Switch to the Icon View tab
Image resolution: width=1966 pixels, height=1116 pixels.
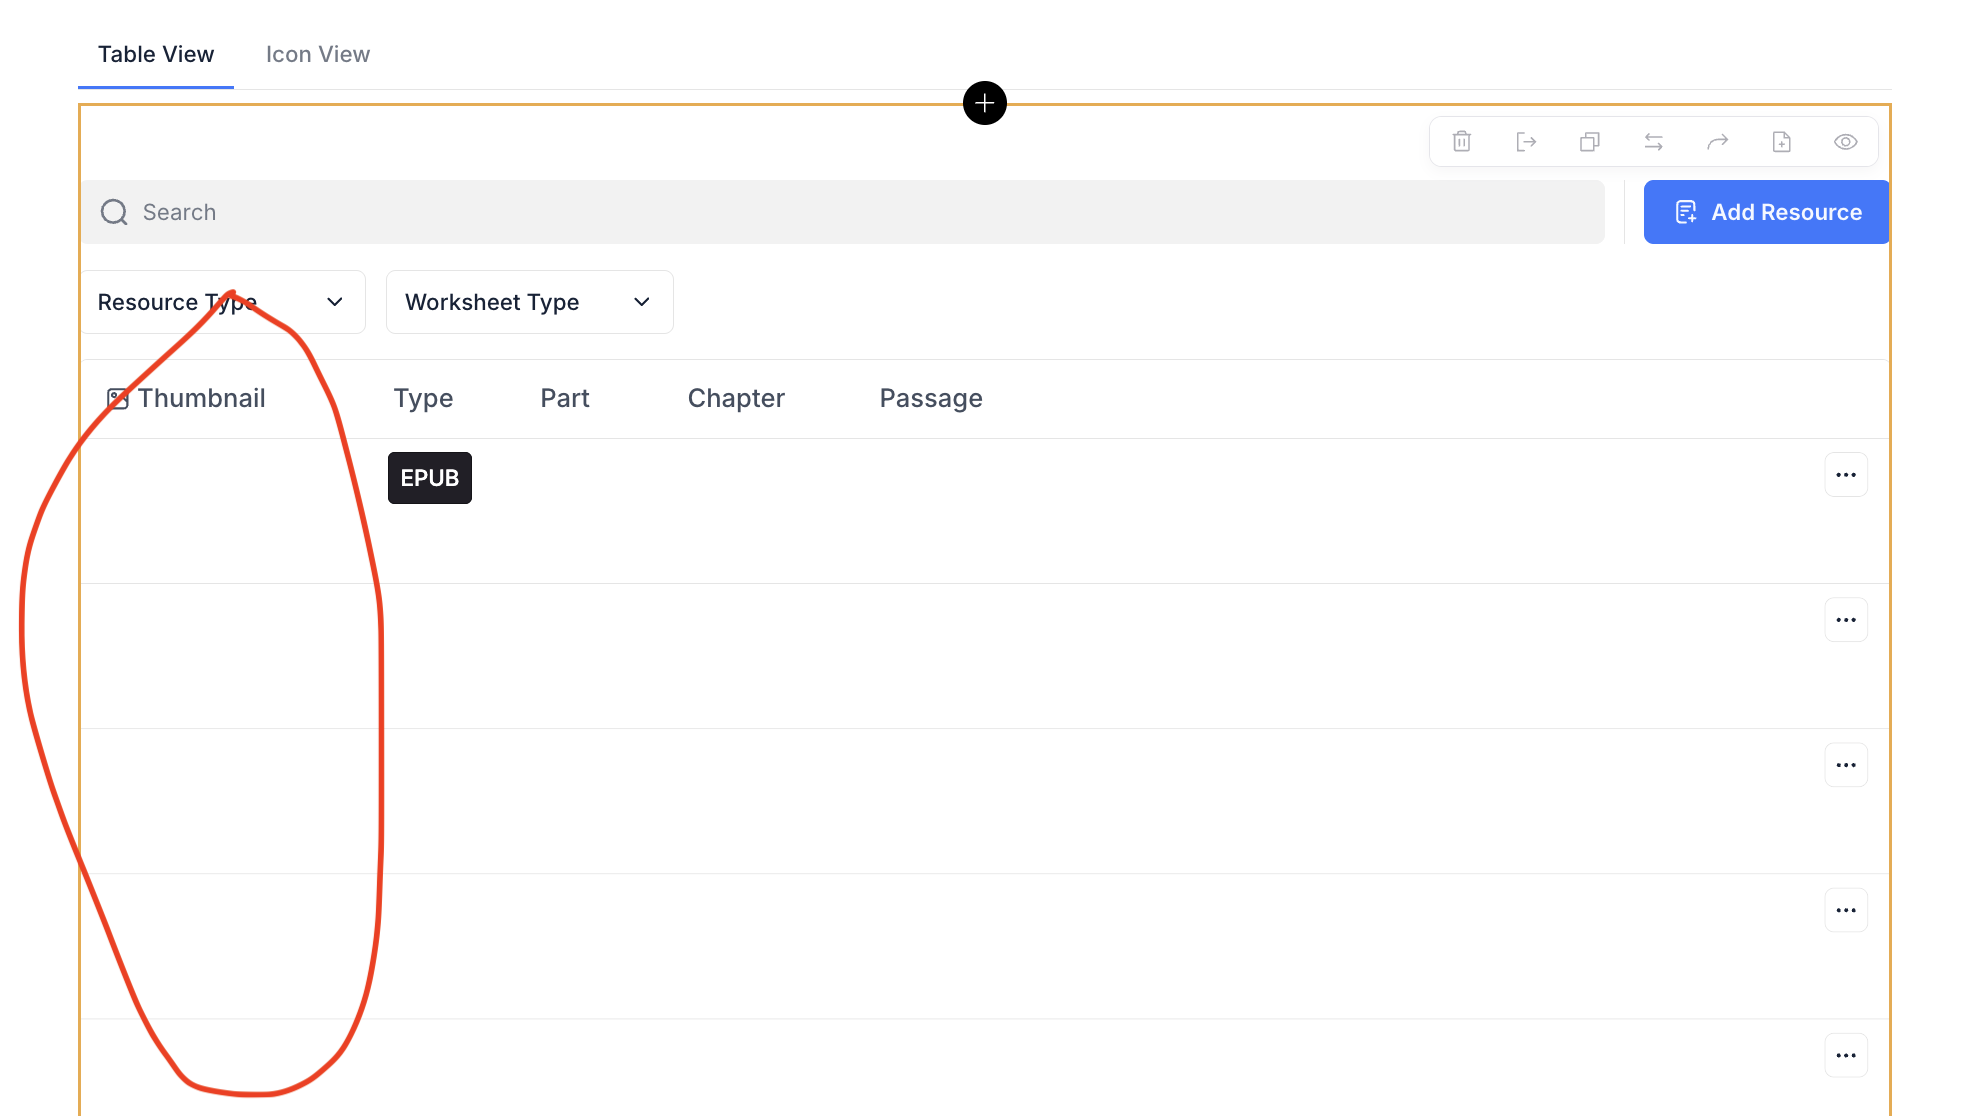point(317,54)
